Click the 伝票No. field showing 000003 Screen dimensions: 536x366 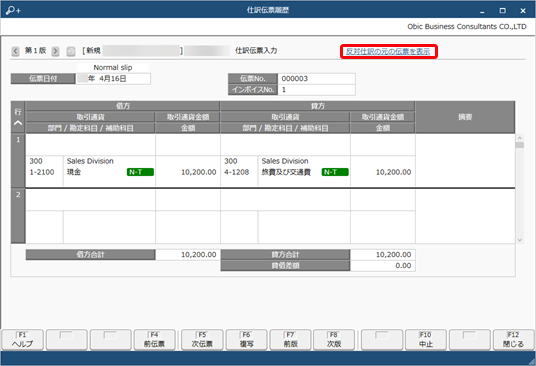[317, 79]
